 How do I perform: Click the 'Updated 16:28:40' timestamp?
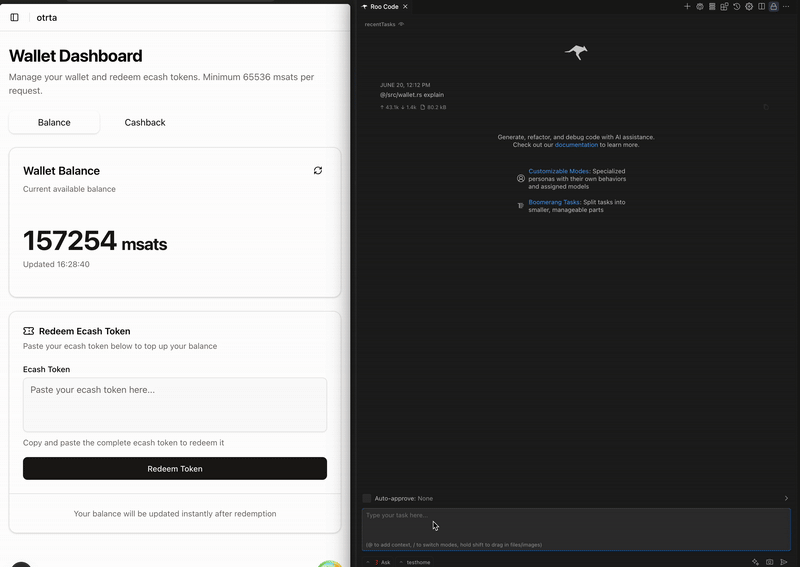click(56, 264)
